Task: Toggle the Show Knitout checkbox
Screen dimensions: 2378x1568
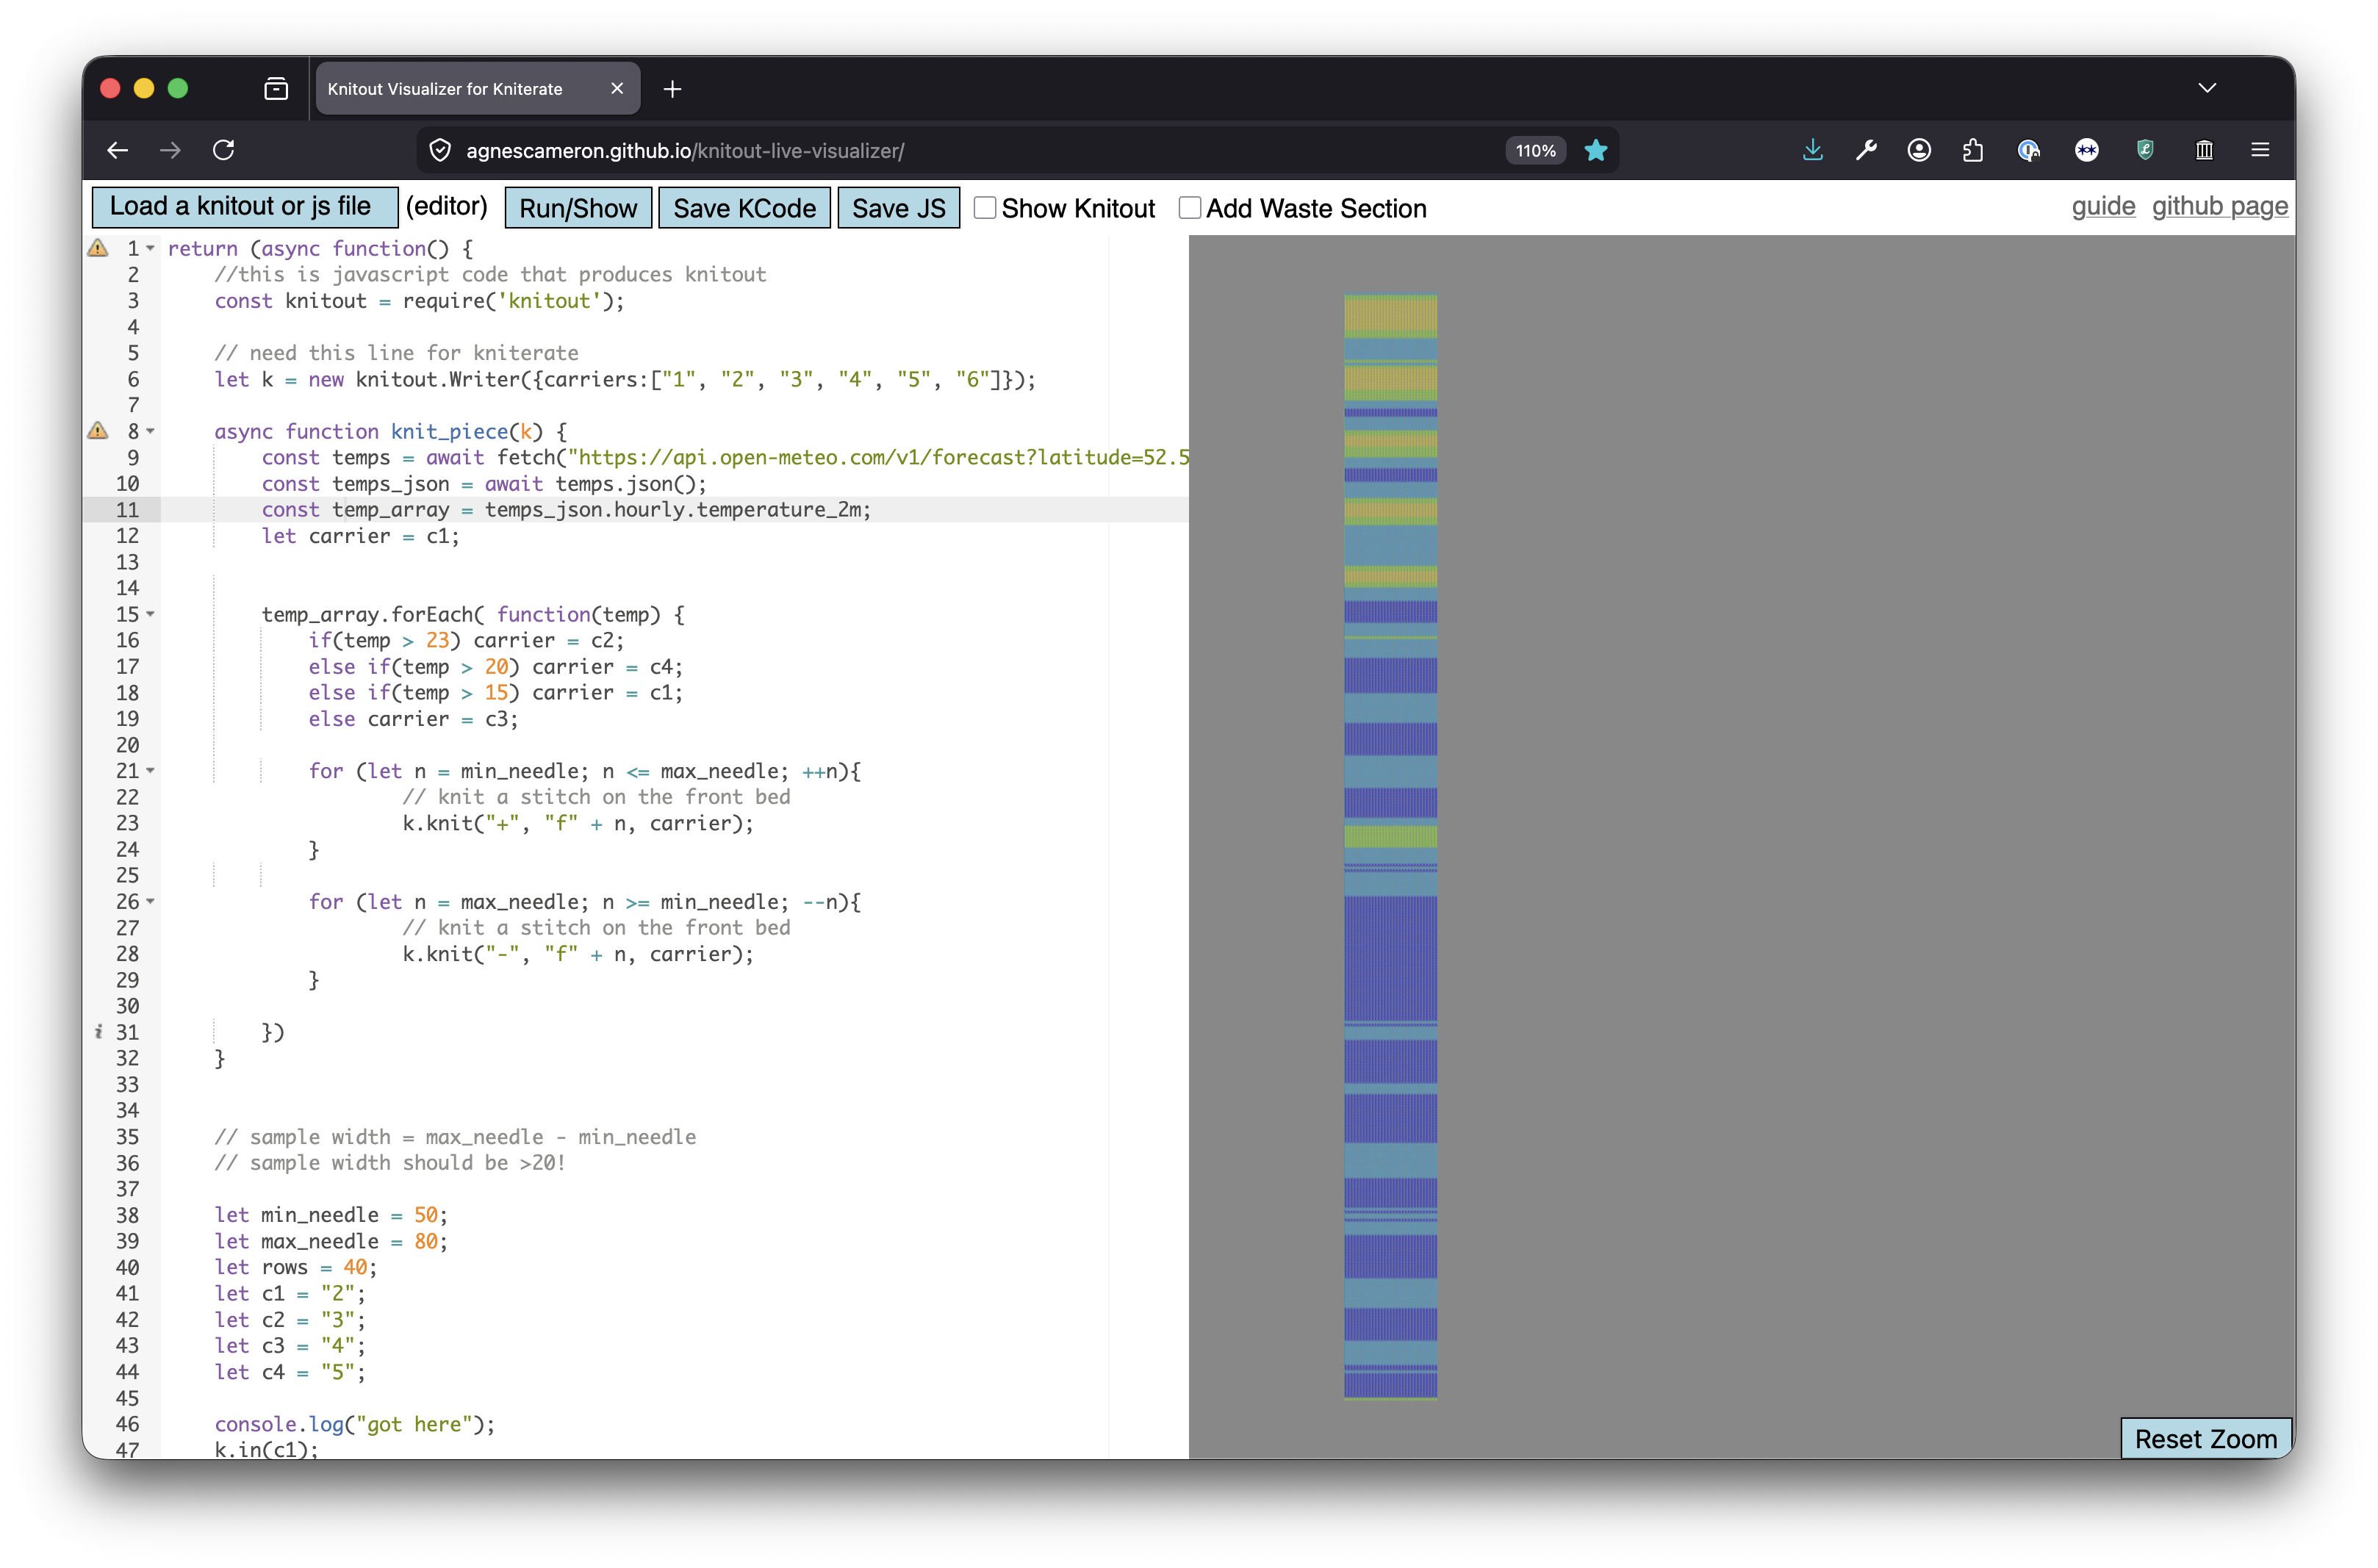Action: [985, 207]
